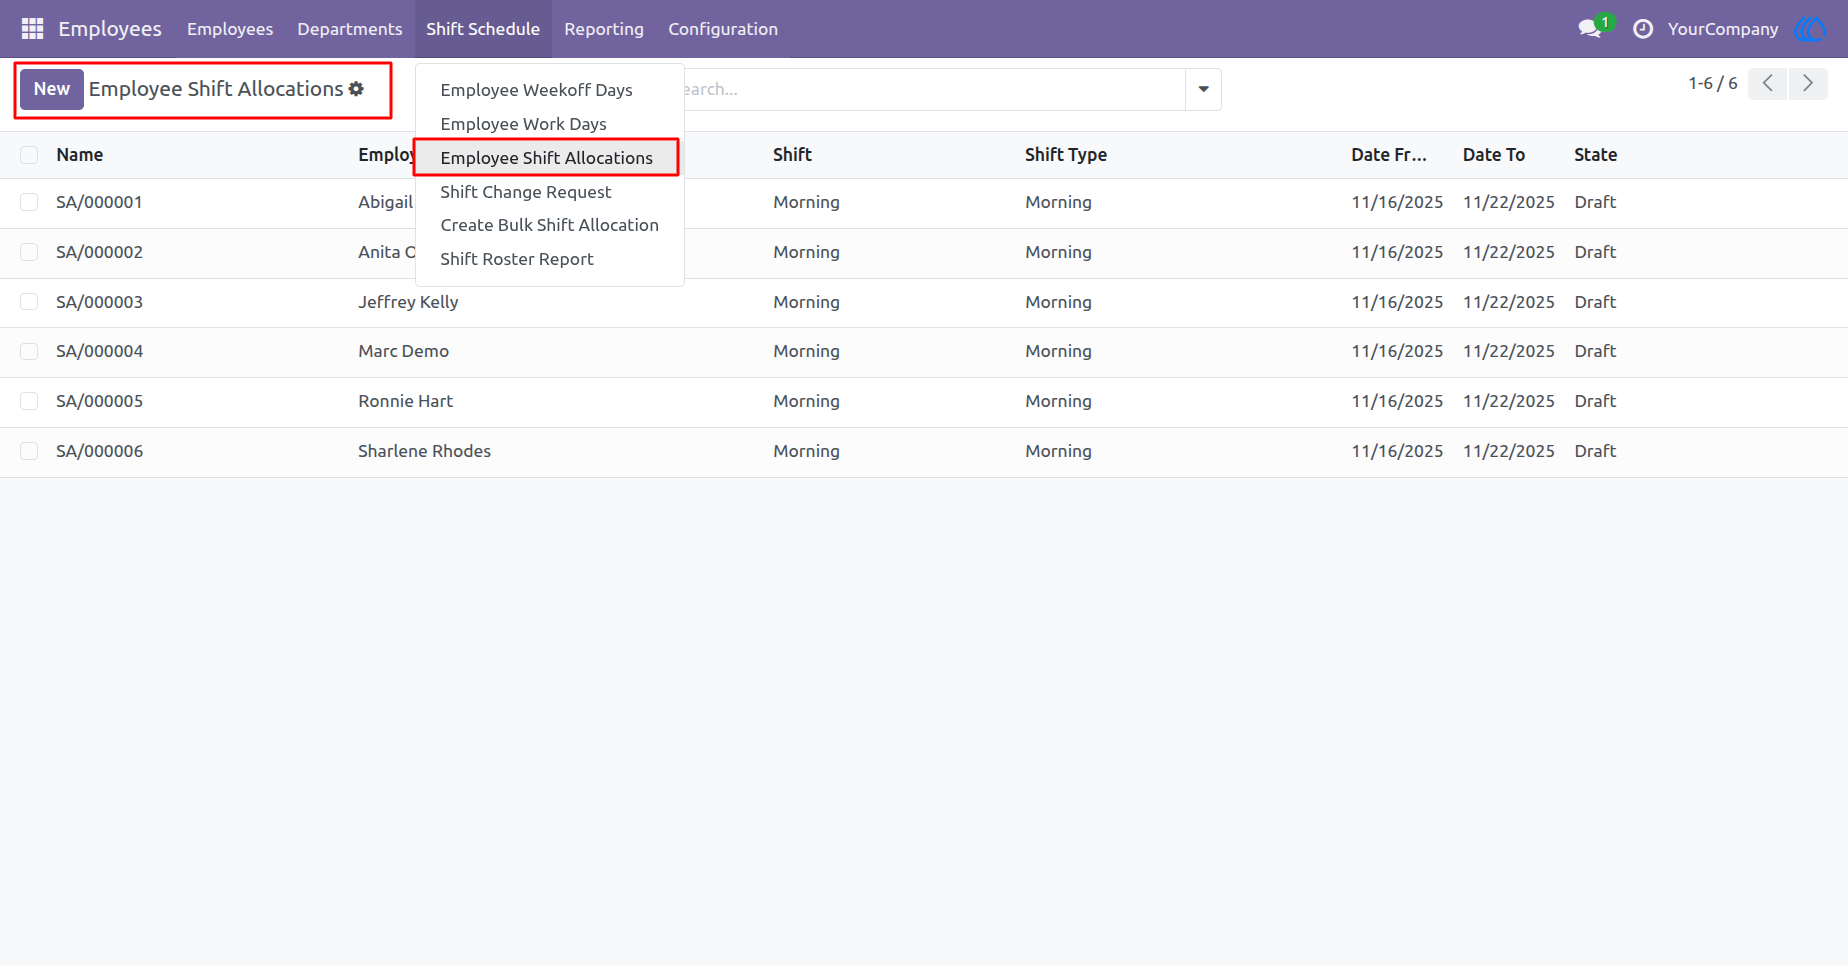Select Employee Weekoff Days menu item

click(x=549, y=90)
